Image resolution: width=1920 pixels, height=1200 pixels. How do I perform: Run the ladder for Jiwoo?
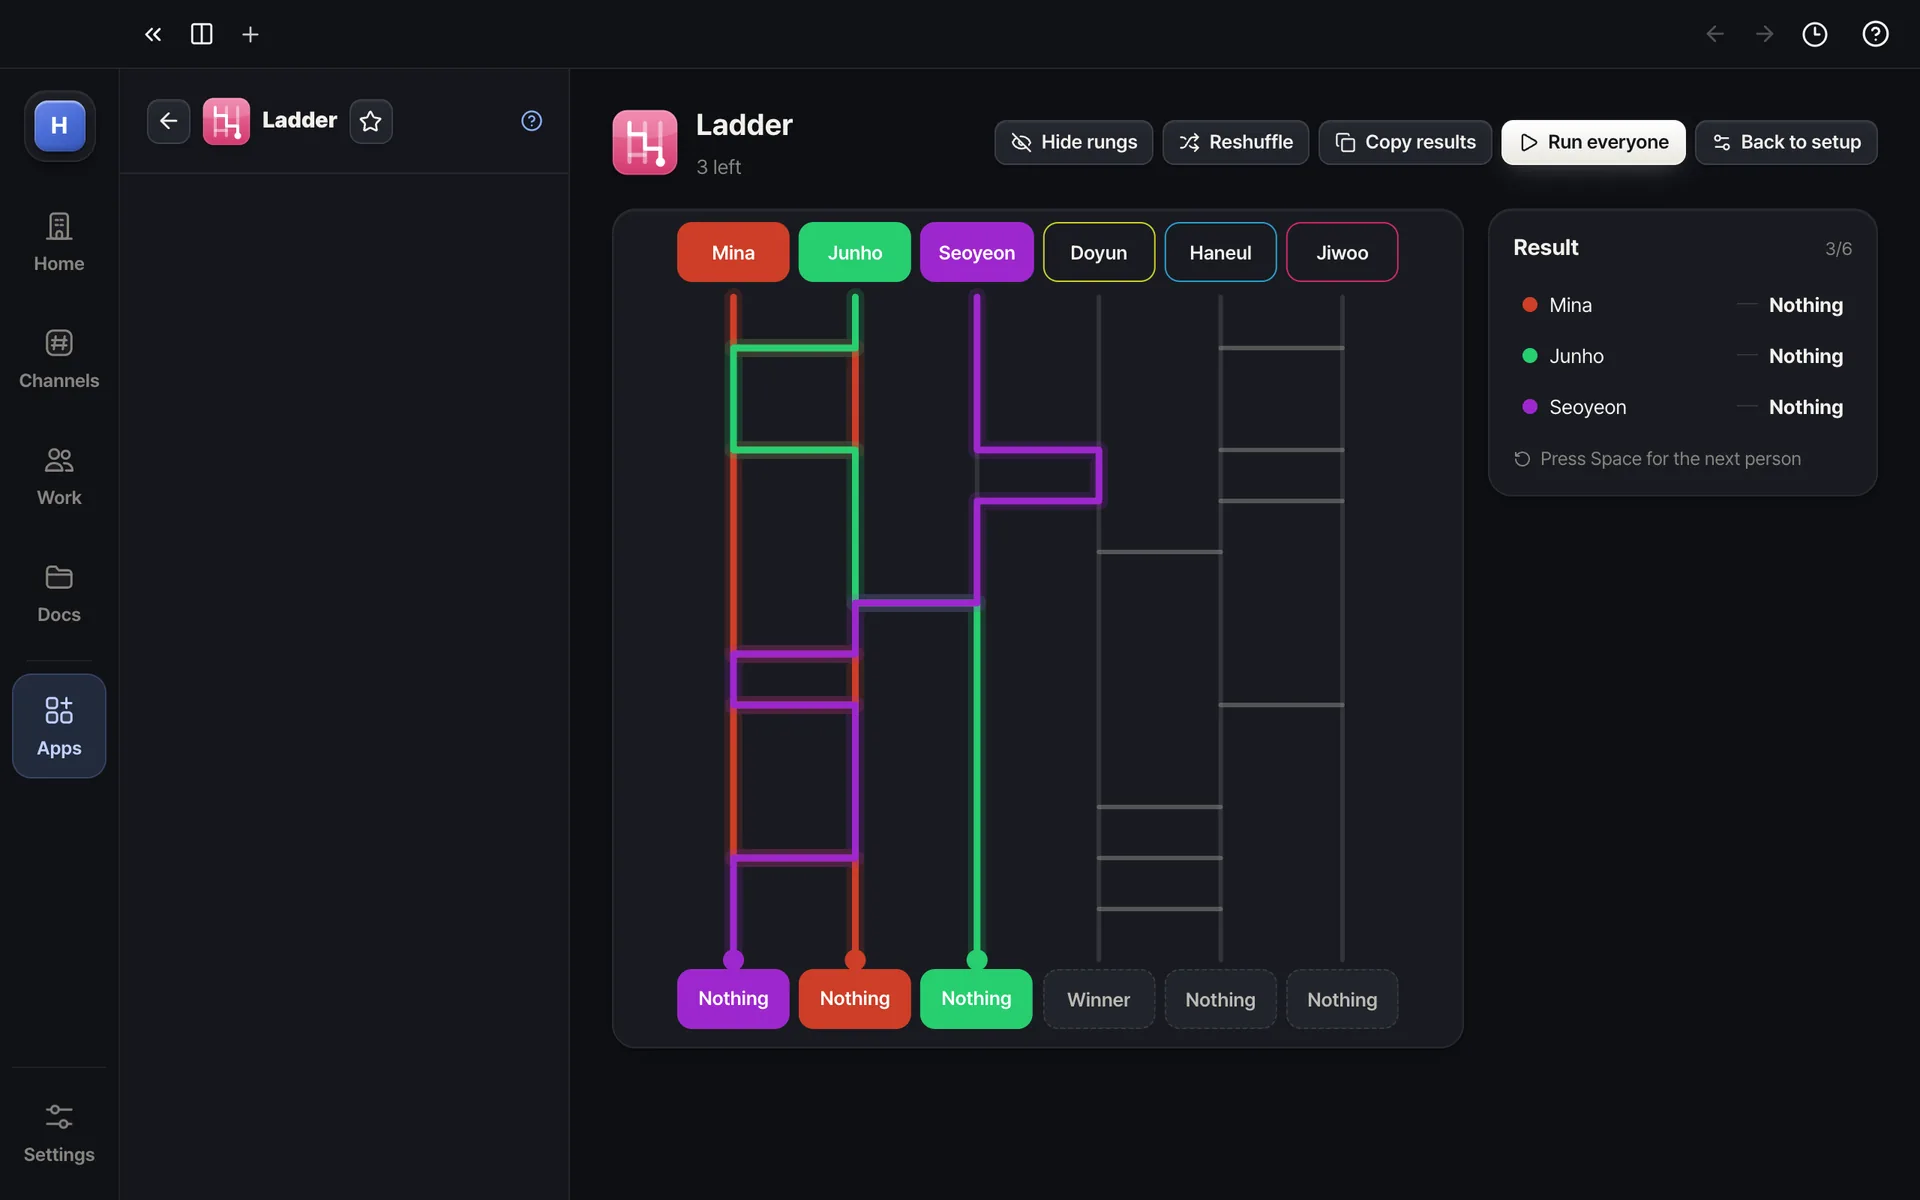pyautogui.click(x=1342, y=252)
